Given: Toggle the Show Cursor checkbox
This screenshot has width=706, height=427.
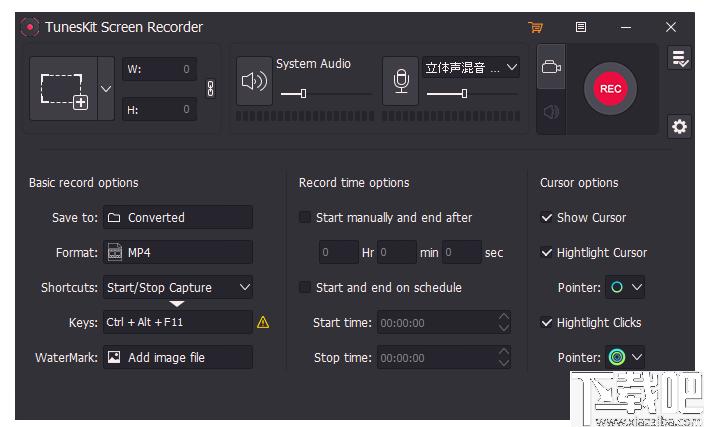Looking at the screenshot, I should (546, 218).
